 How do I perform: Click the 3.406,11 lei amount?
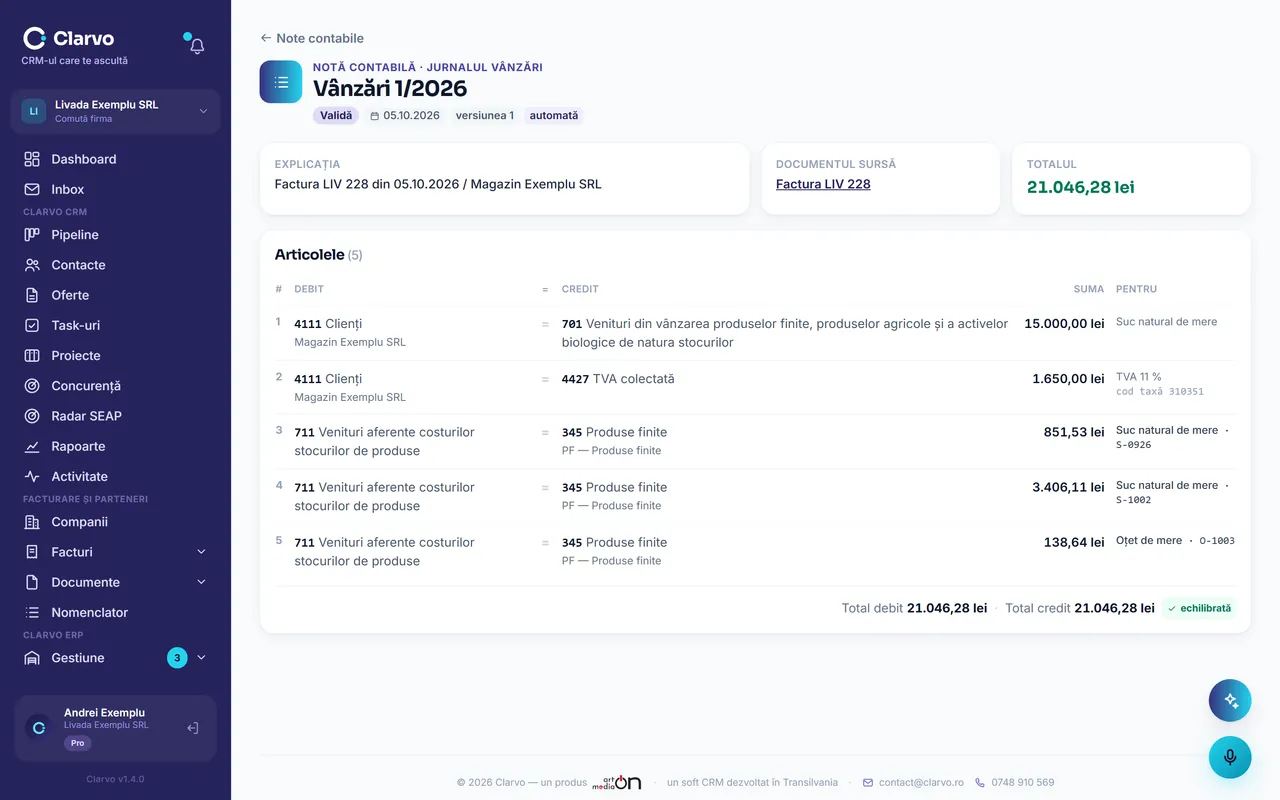(x=1068, y=488)
